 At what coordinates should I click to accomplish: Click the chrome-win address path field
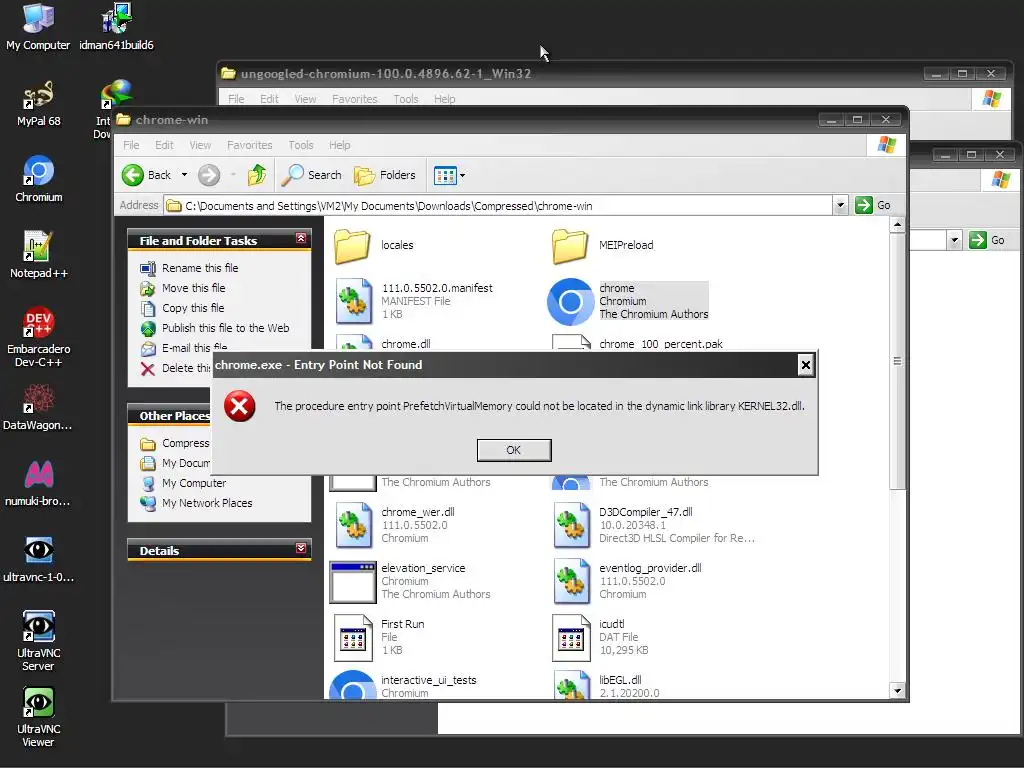(499, 206)
